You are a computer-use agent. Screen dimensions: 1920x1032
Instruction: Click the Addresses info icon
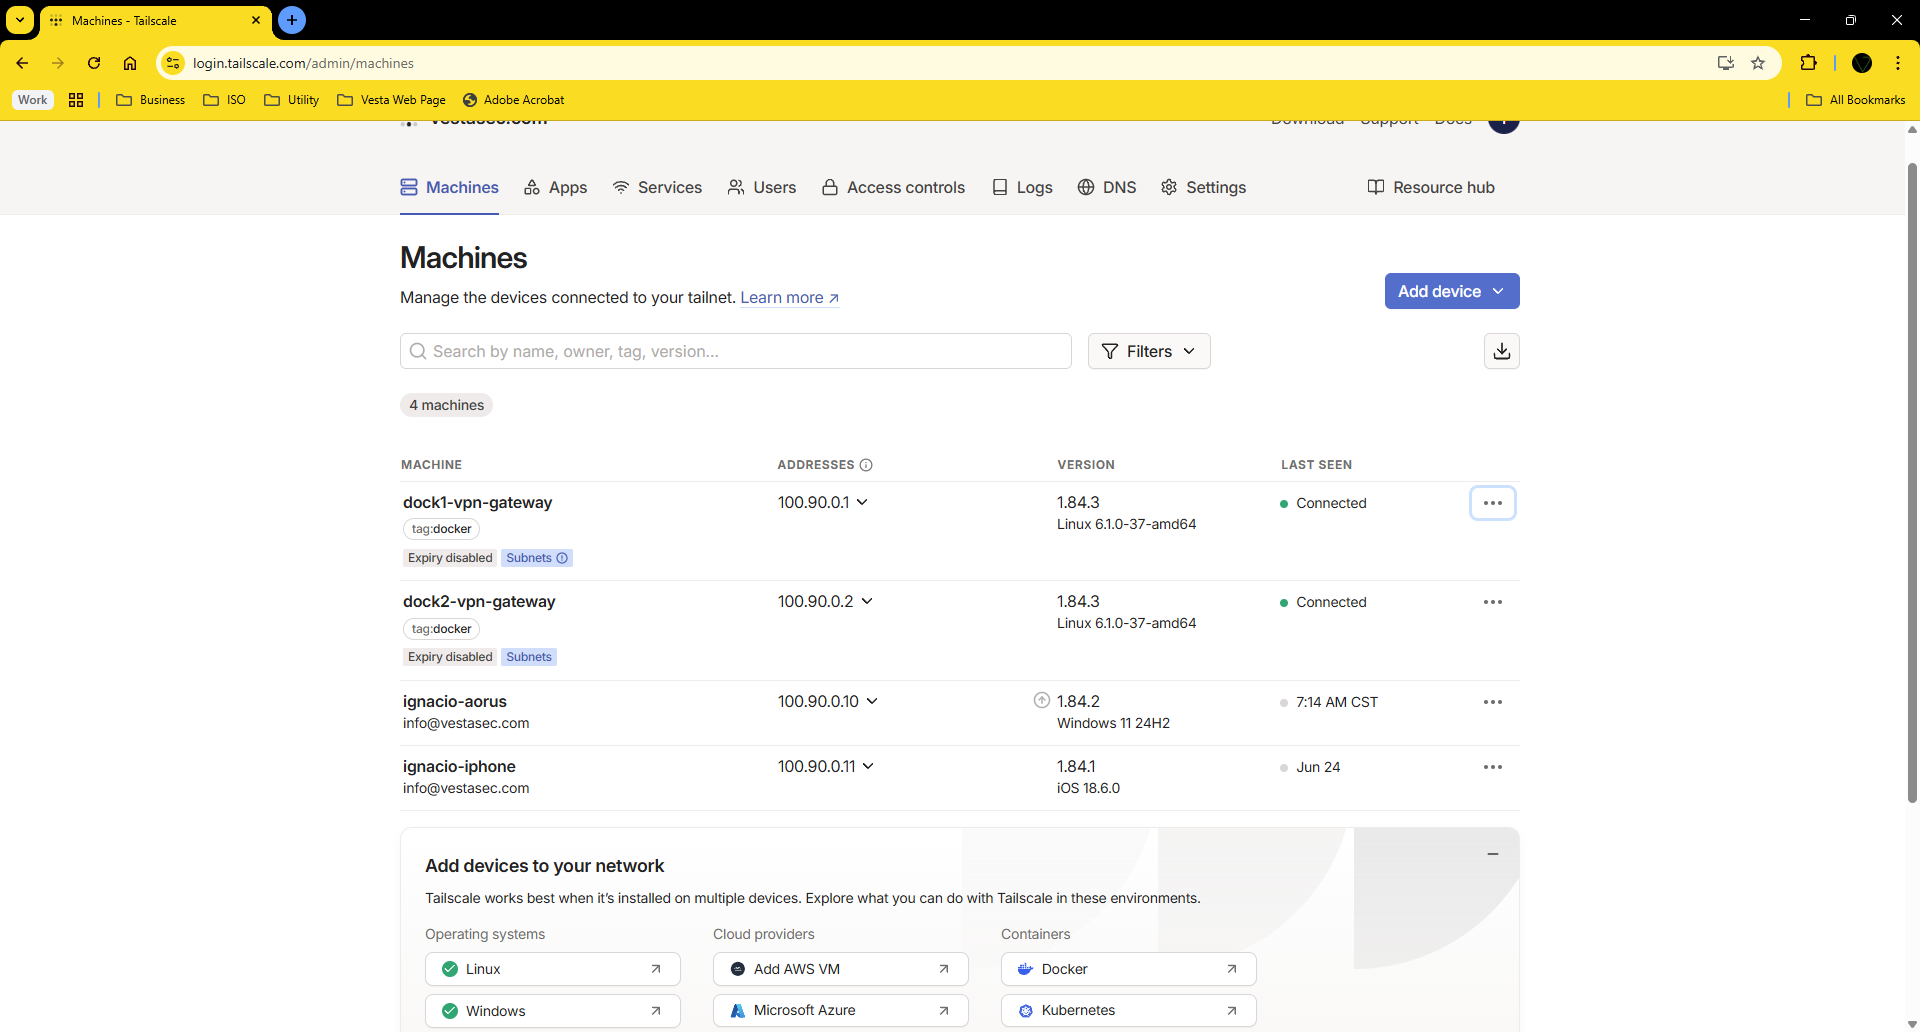pyautogui.click(x=866, y=465)
